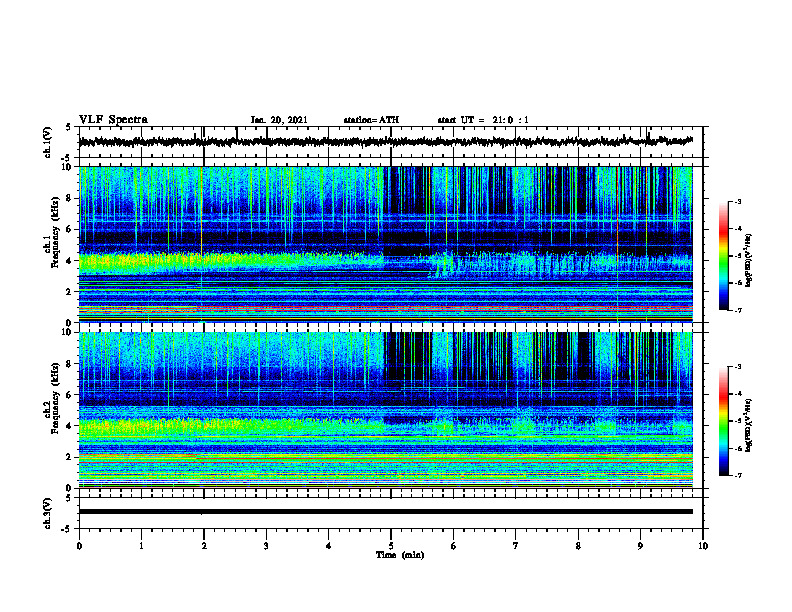Click the "5" volt tick of ch.1(V) panel
Screen dimensions: 792x612
pyautogui.click(x=69, y=128)
